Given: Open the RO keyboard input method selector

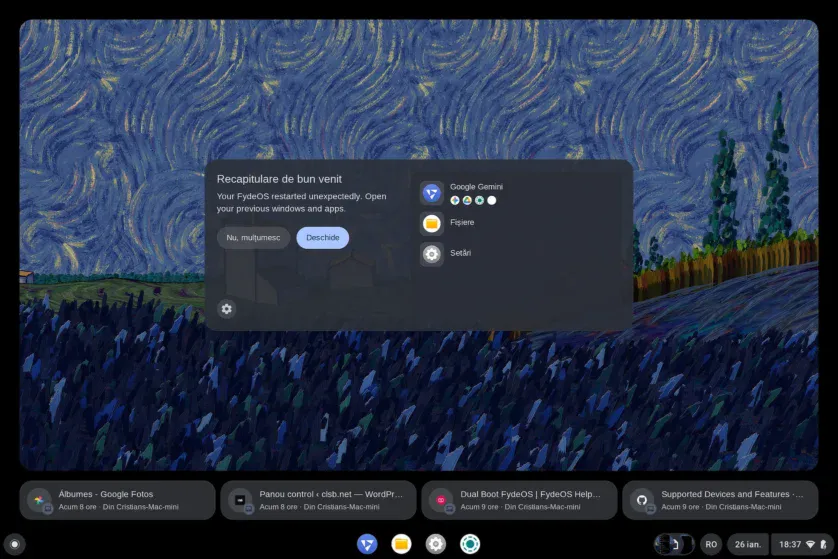Looking at the screenshot, I should (x=711, y=545).
